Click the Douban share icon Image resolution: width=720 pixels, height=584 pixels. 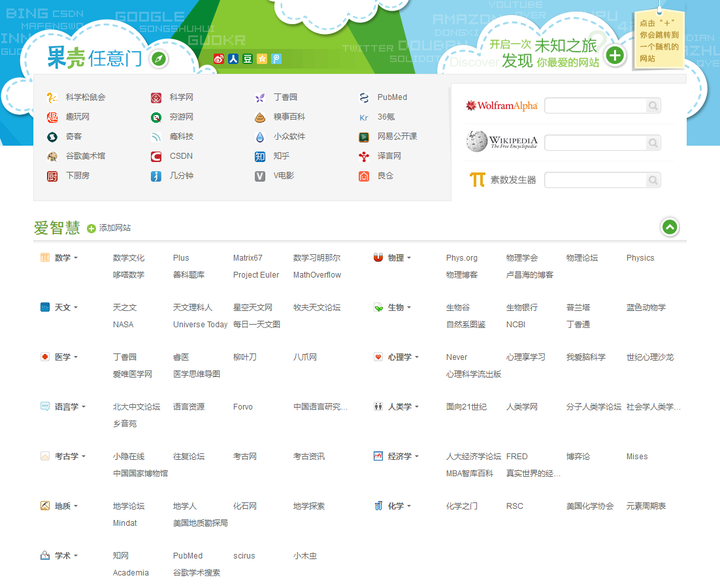(247, 59)
